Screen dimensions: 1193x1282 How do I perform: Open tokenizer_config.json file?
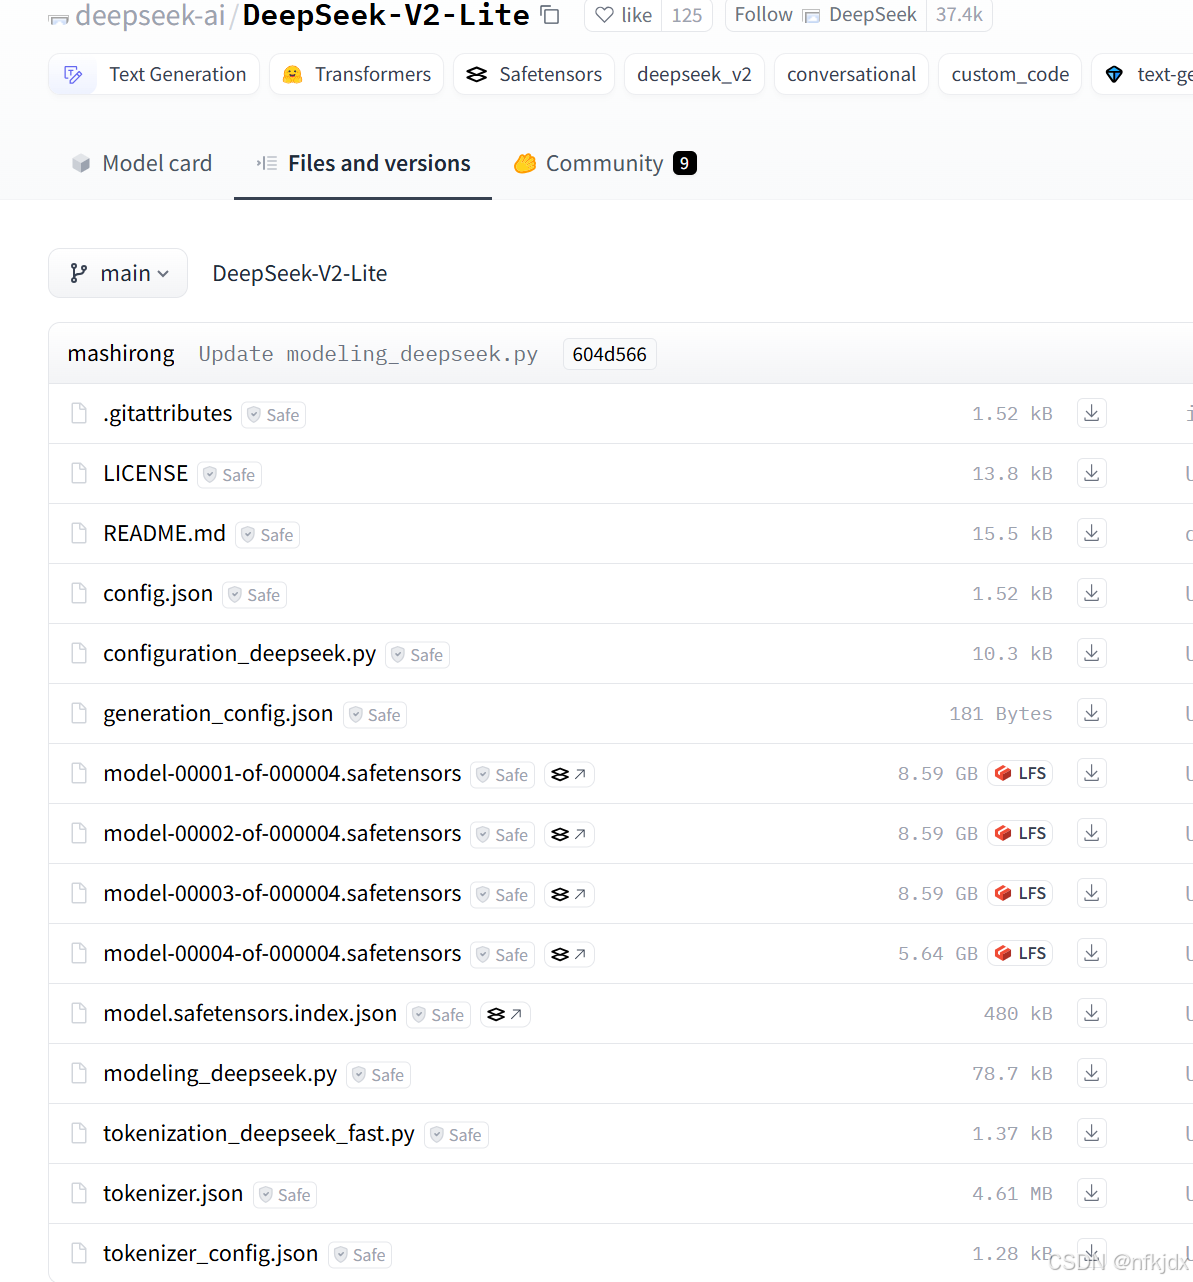[x=210, y=1253]
